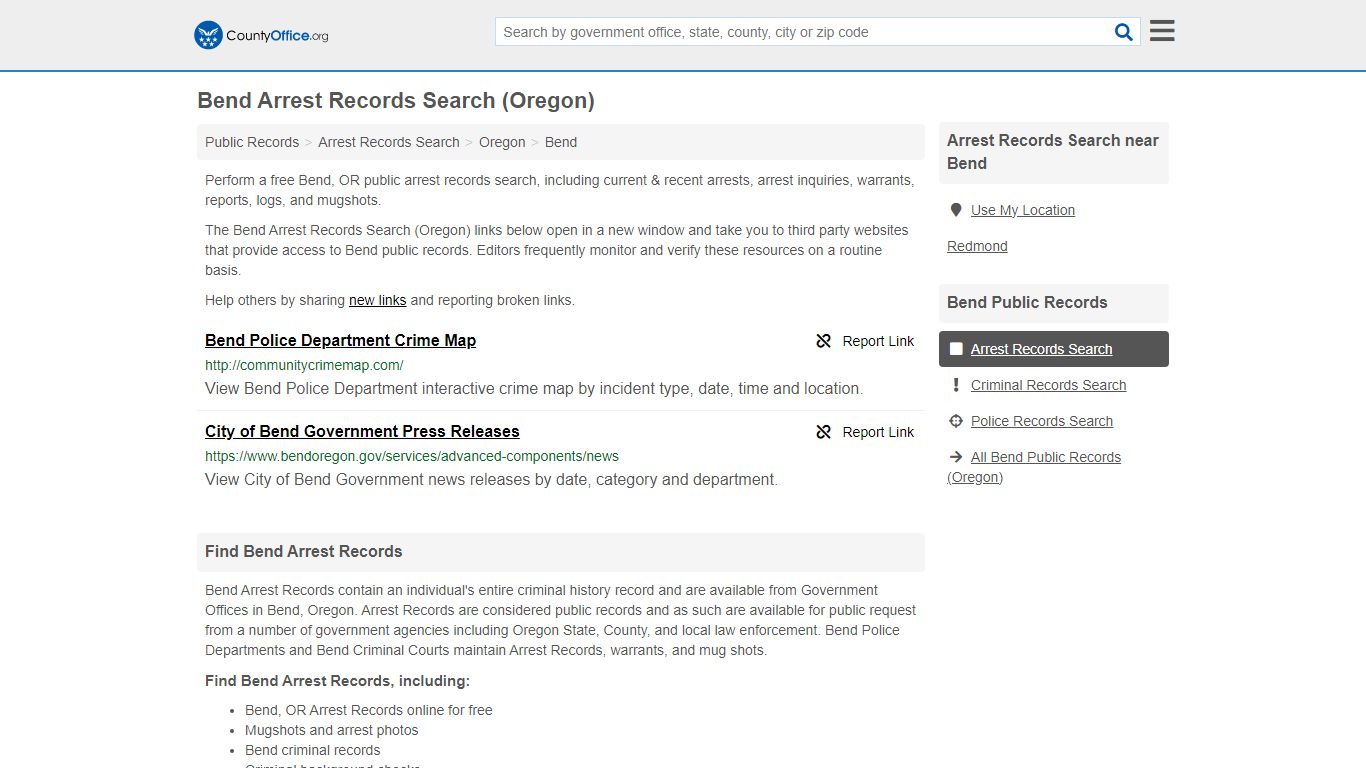Click 'Find Bend Arrest Records' section heading

coord(304,551)
